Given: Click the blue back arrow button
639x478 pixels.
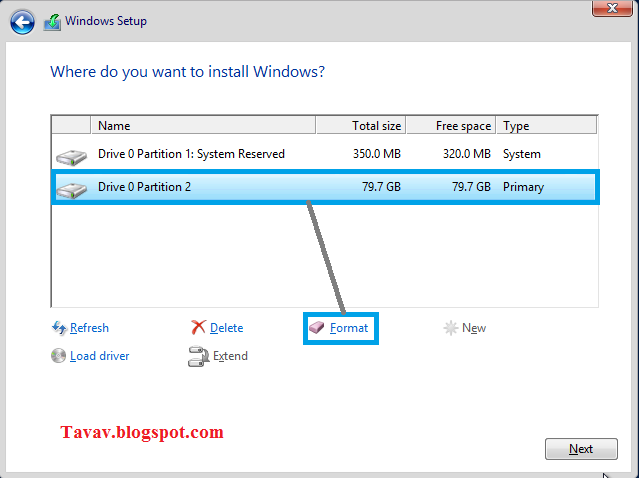Looking at the screenshot, I should click(22, 22).
